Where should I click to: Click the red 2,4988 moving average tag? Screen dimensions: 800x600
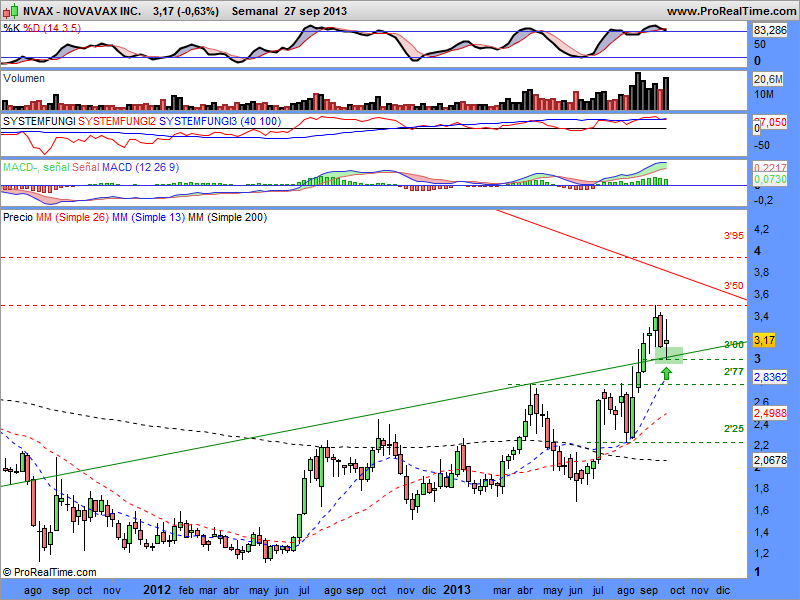(770, 413)
